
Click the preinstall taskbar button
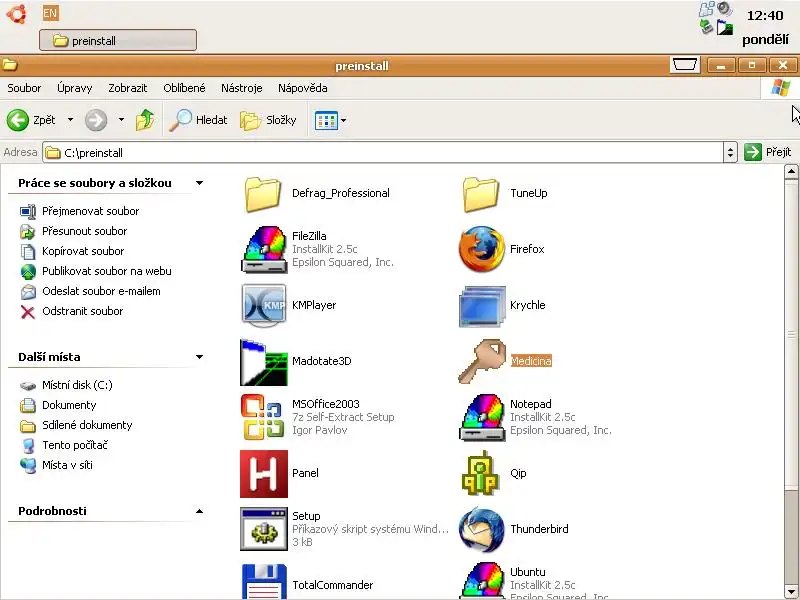[118, 40]
